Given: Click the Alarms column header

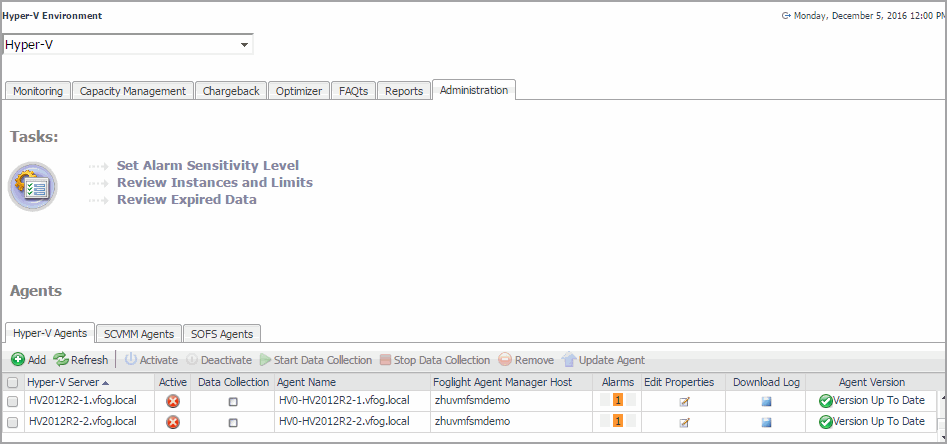Looking at the screenshot, I should (618, 382).
